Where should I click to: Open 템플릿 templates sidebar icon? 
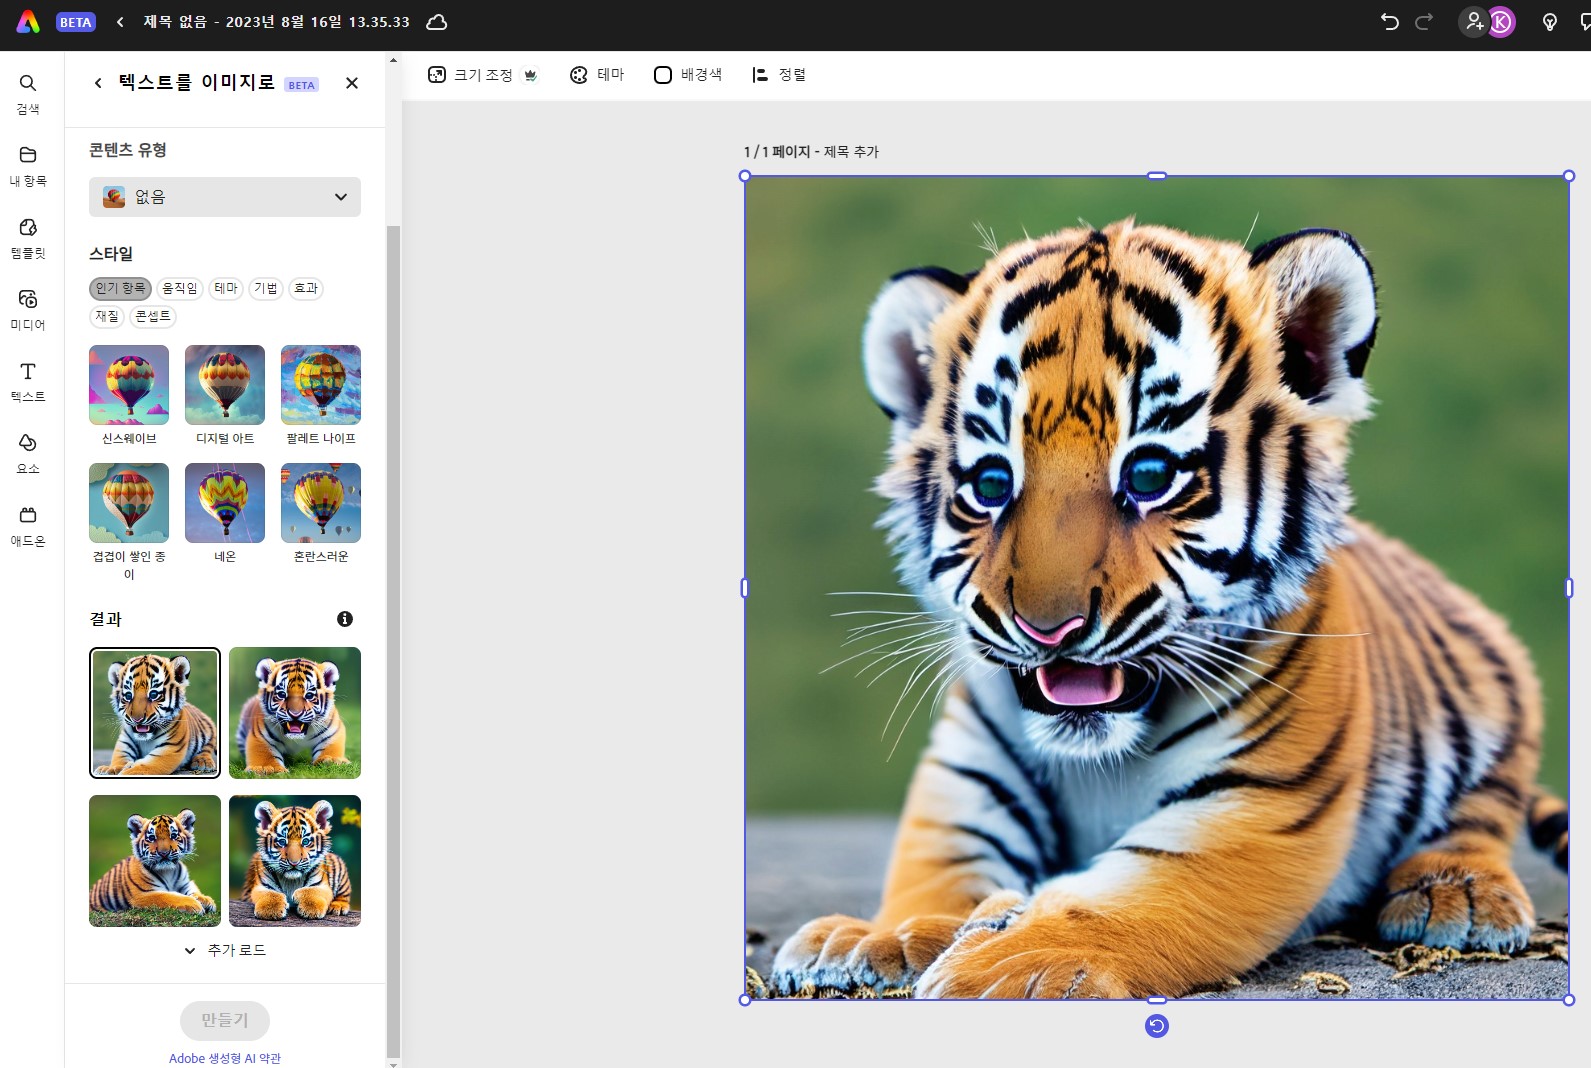pos(28,238)
